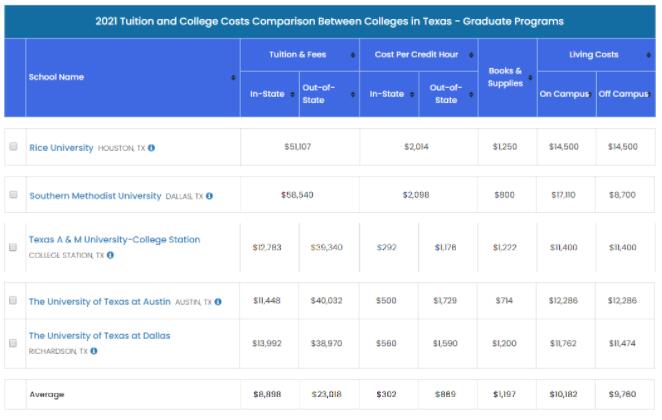Image resolution: width=662 pixels, height=420 pixels.
Task: Sort by School Name column arrows
Action: [x=233, y=77]
